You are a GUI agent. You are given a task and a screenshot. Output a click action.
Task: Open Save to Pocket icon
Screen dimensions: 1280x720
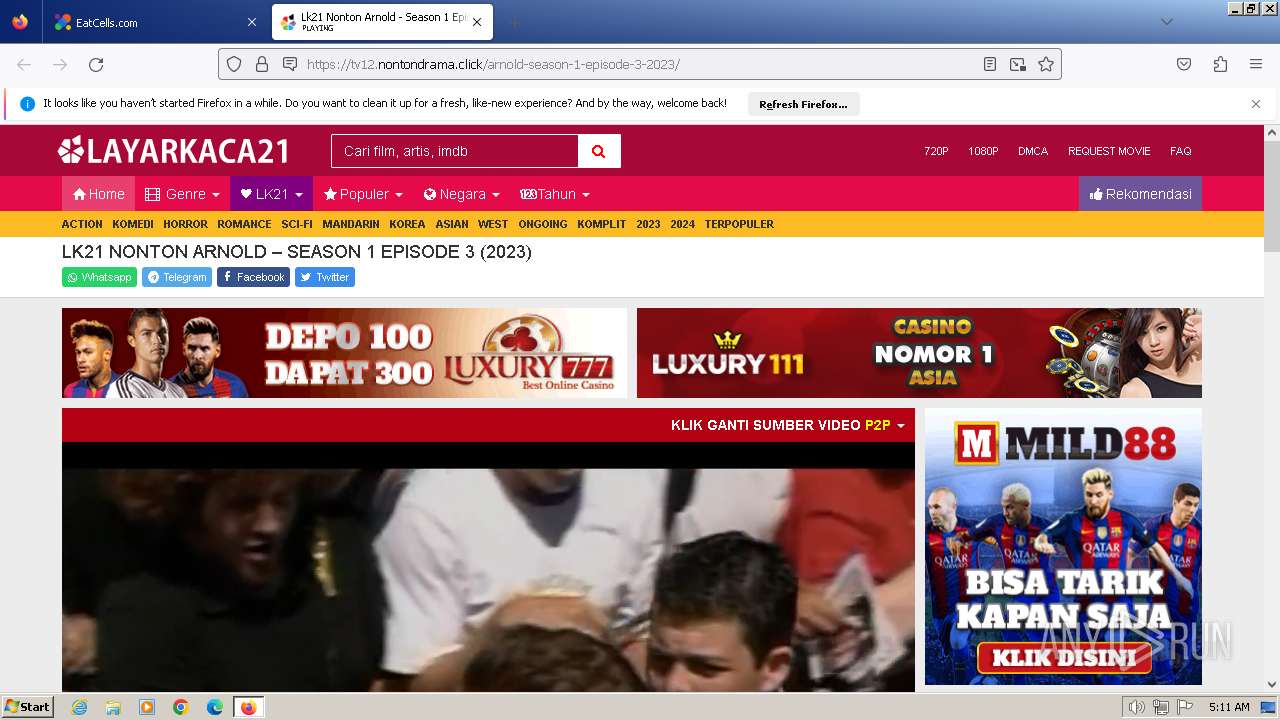tap(1184, 64)
